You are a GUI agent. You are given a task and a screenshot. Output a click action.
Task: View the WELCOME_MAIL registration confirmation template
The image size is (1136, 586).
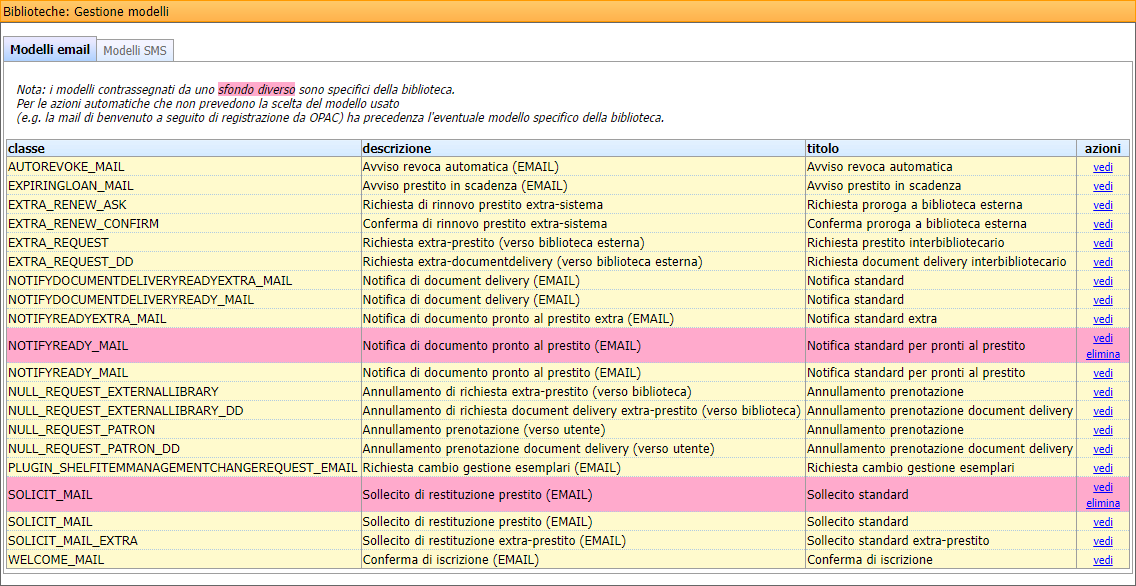(x=1102, y=560)
